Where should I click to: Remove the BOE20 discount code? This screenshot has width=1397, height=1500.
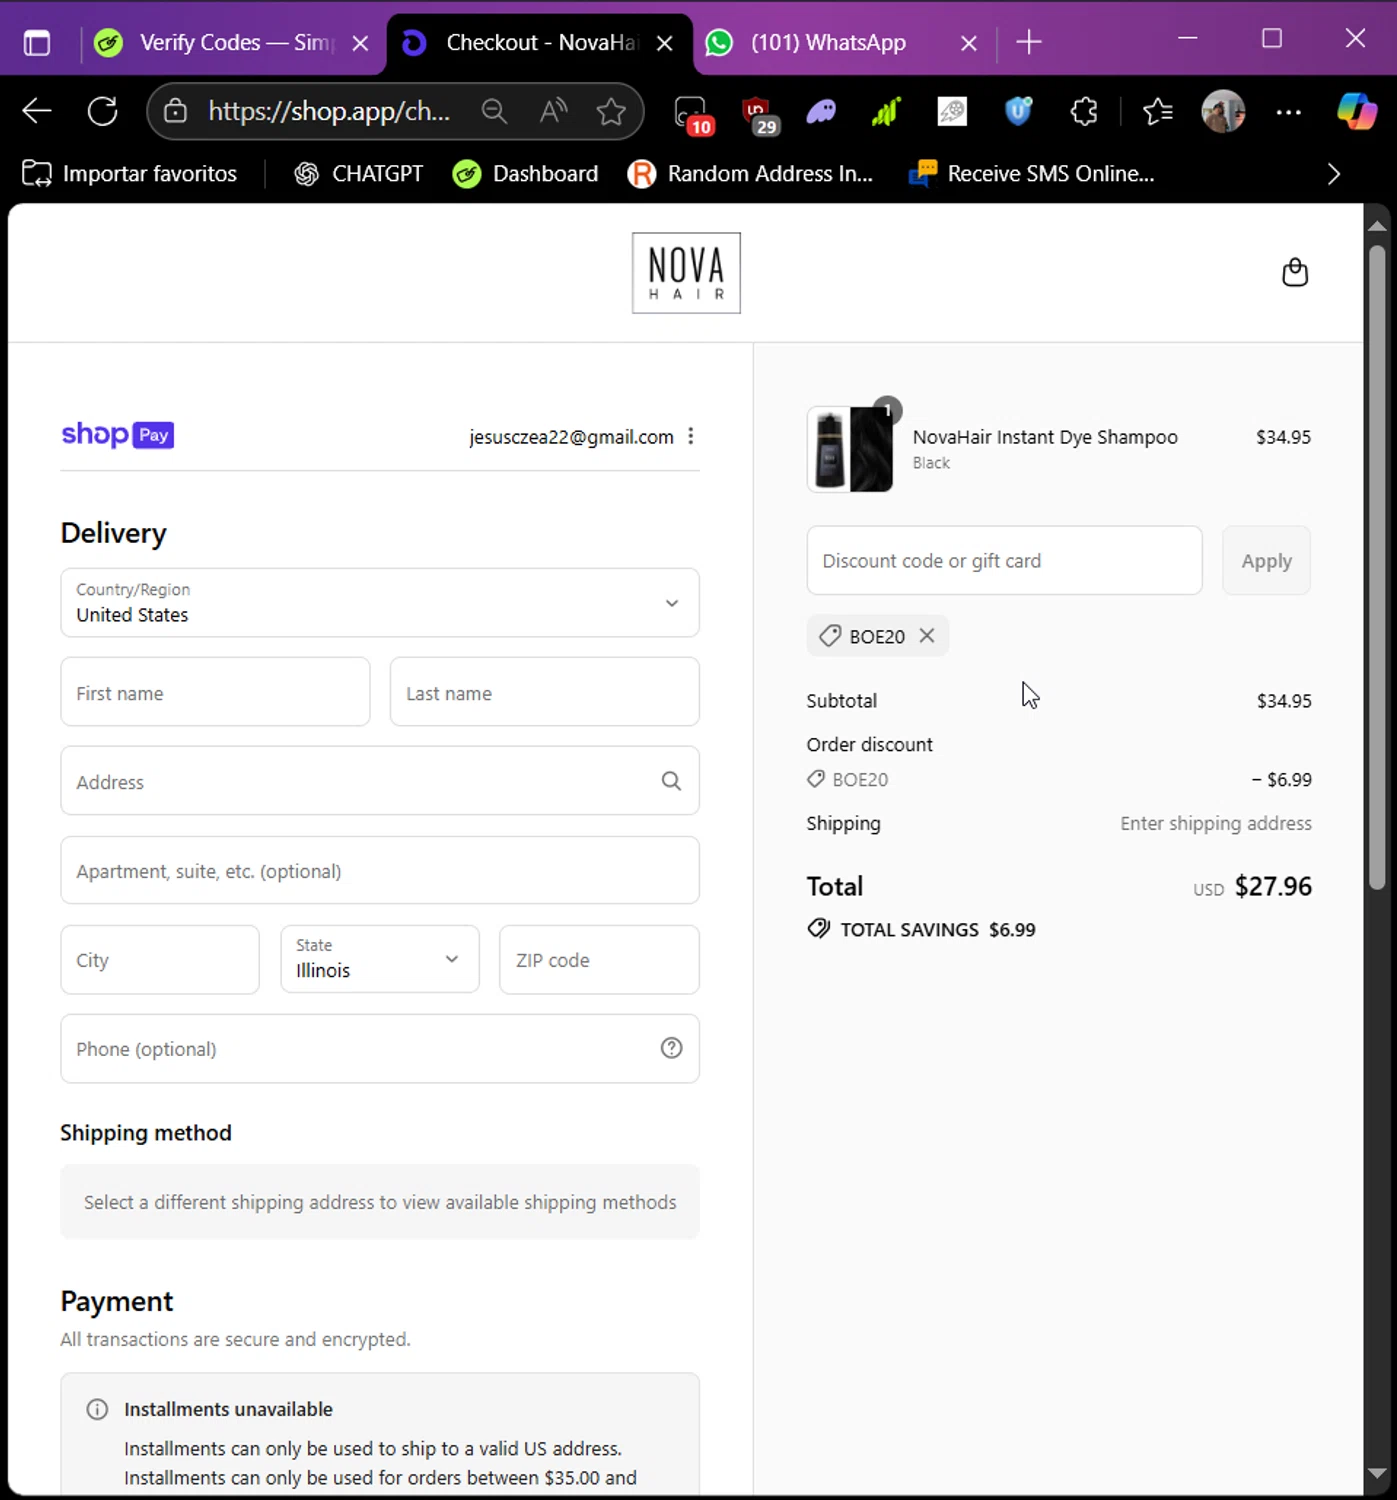click(927, 636)
